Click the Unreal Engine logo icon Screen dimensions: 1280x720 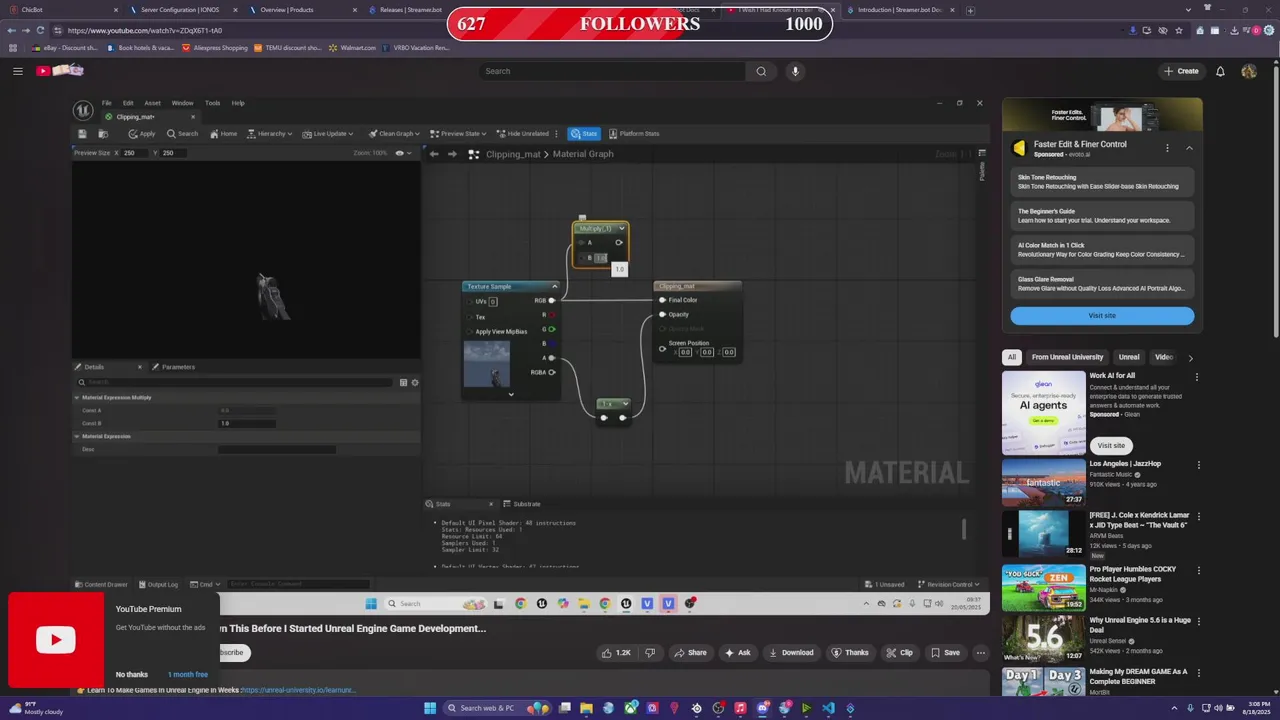coord(83,110)
